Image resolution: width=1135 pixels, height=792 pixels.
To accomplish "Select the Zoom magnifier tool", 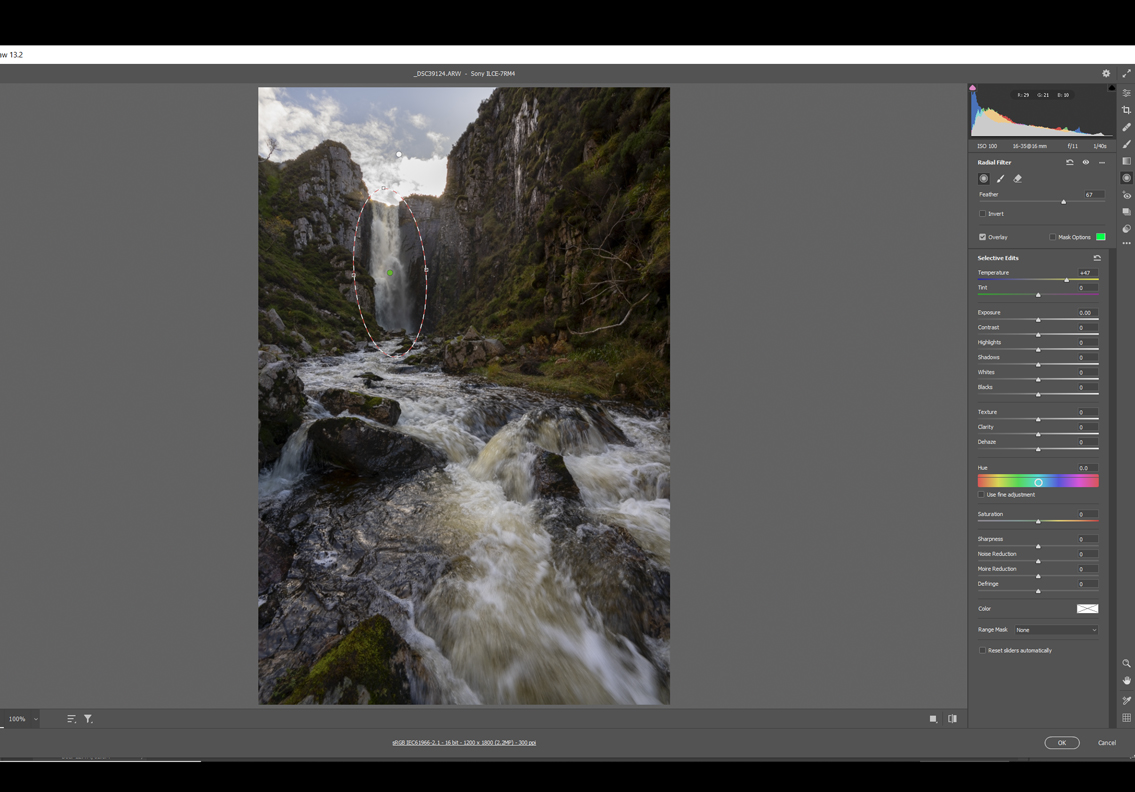I will coord(1126,663).
